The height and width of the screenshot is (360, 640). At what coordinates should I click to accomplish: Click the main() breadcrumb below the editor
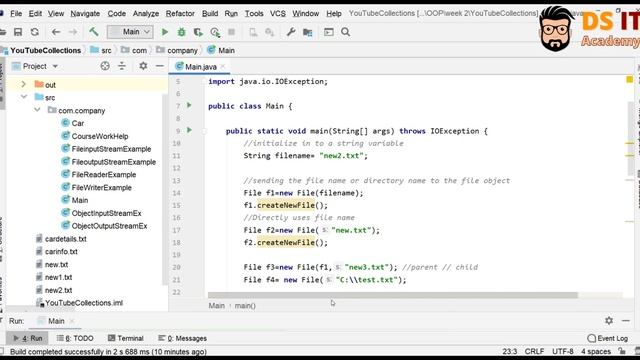pyautogui.click(x=245, y=305)
